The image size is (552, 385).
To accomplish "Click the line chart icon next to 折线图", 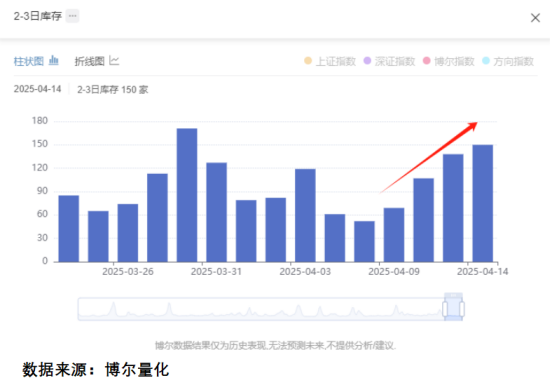I will pos(114,61).
